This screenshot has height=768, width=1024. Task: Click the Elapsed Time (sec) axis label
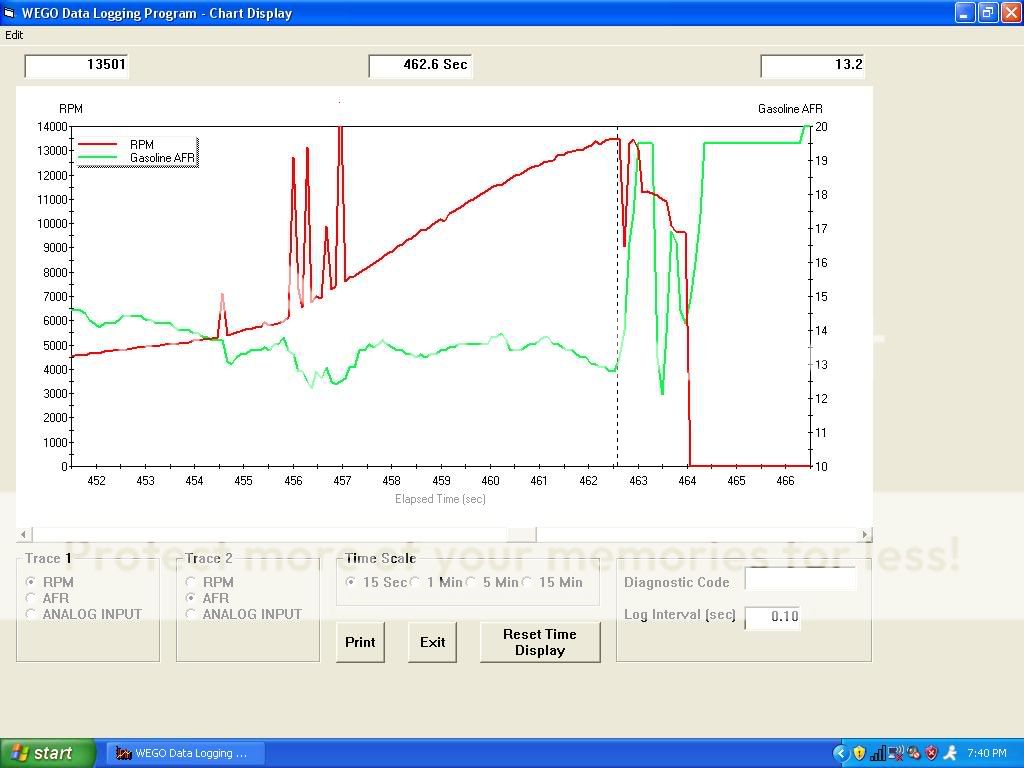pos(440,499)
